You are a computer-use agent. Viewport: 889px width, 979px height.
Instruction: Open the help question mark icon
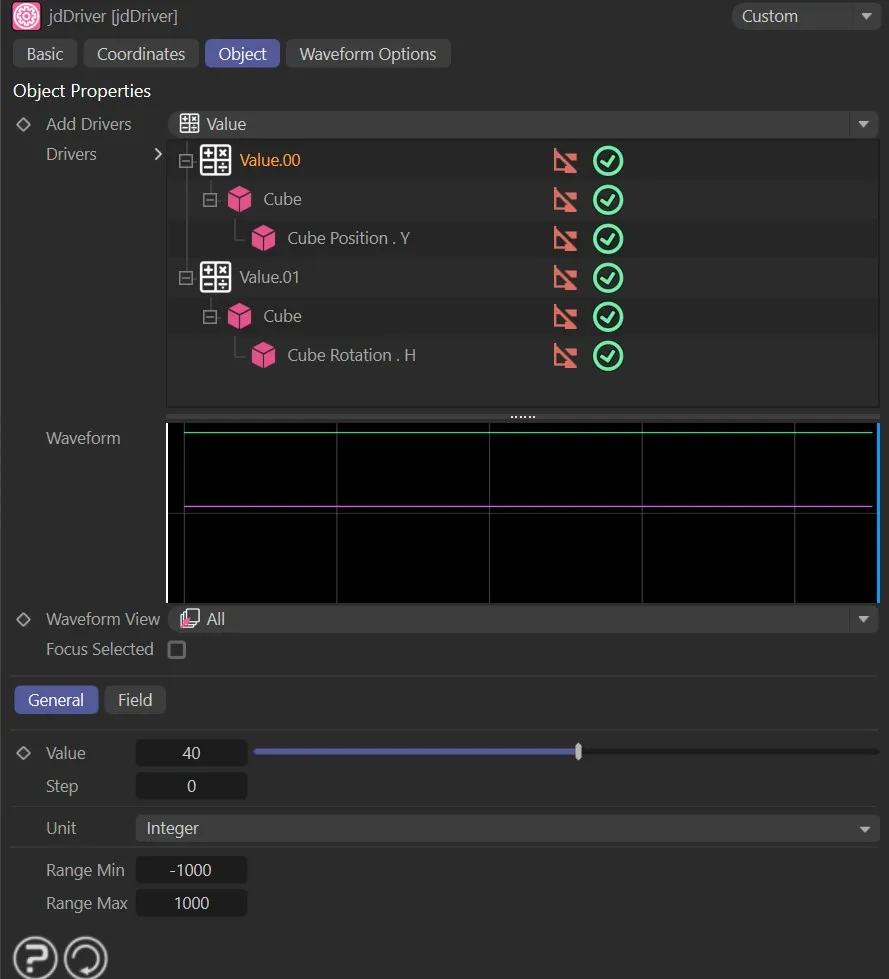pos(33,956)
